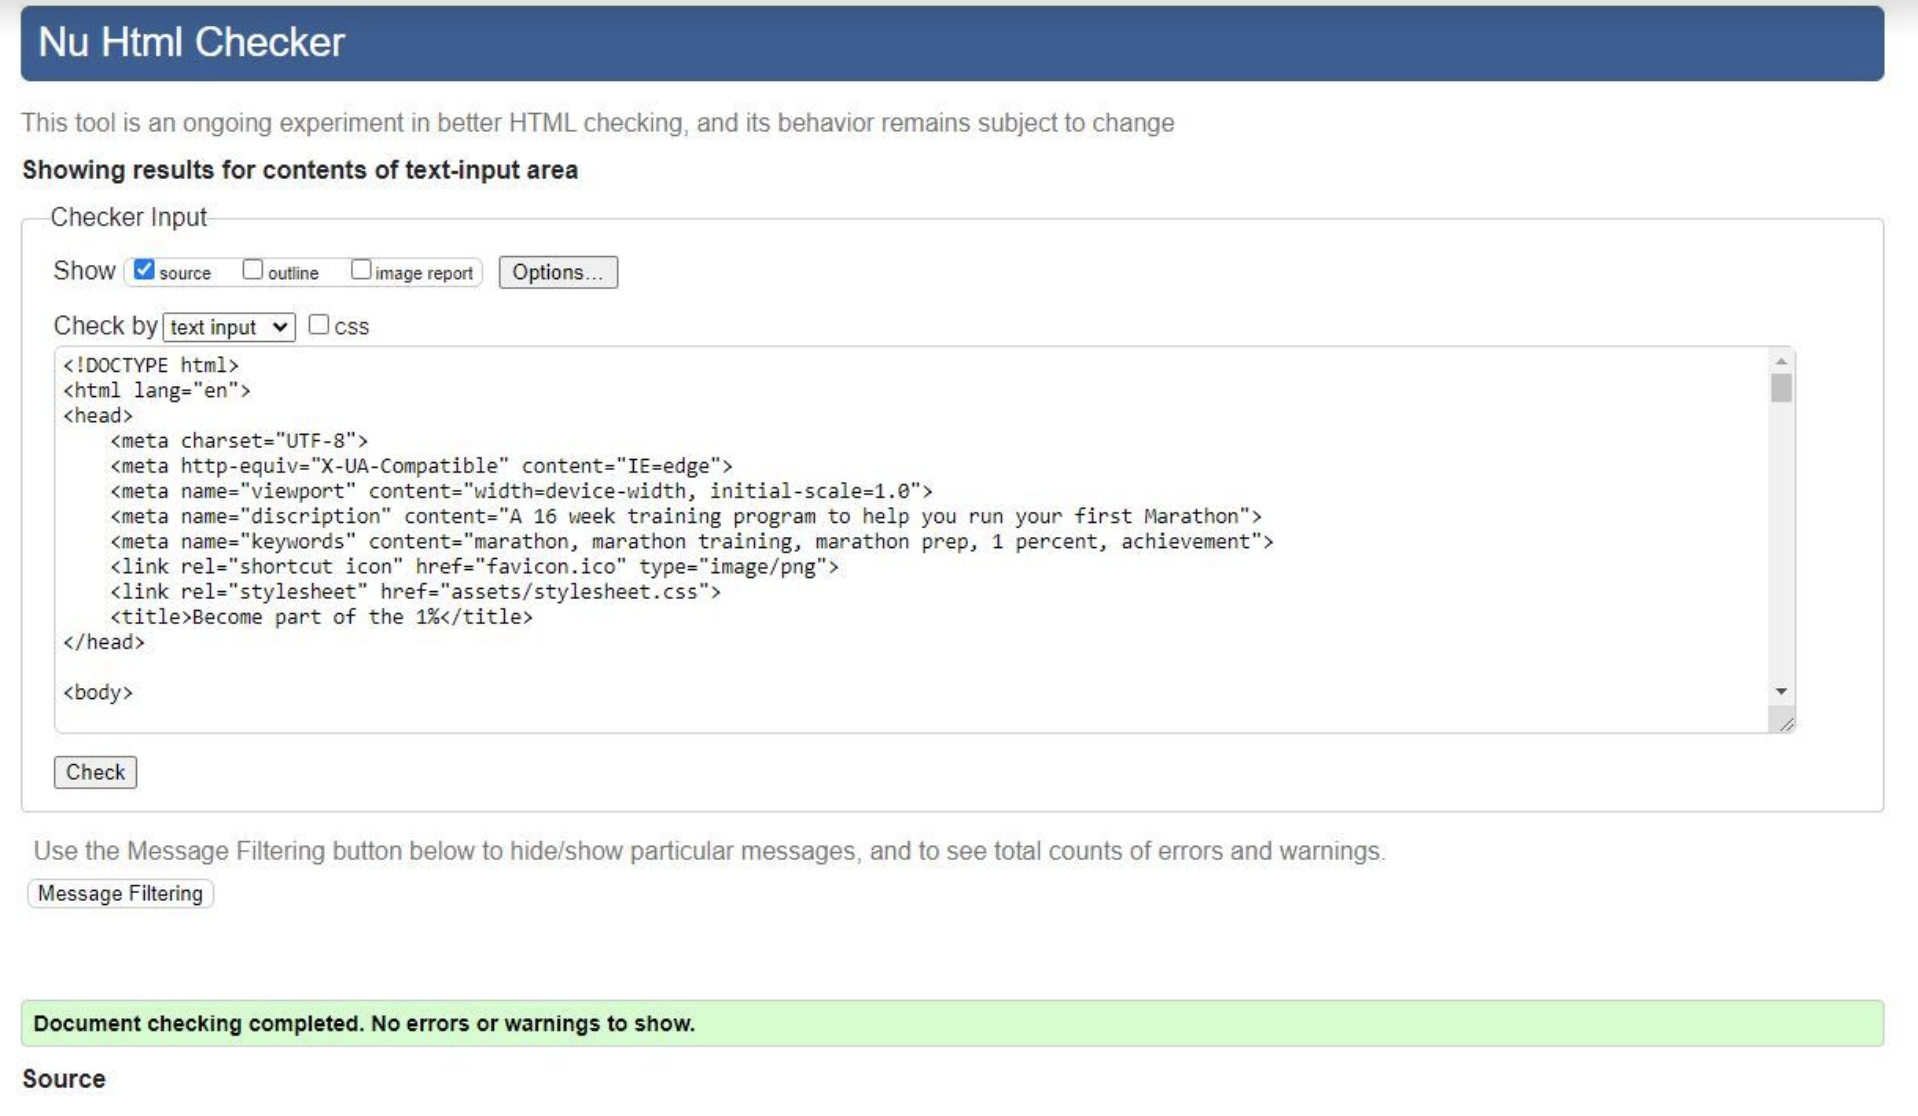Click the textarea scrollbar up arrow
1918x1116 pixels.
[1781, 361]
